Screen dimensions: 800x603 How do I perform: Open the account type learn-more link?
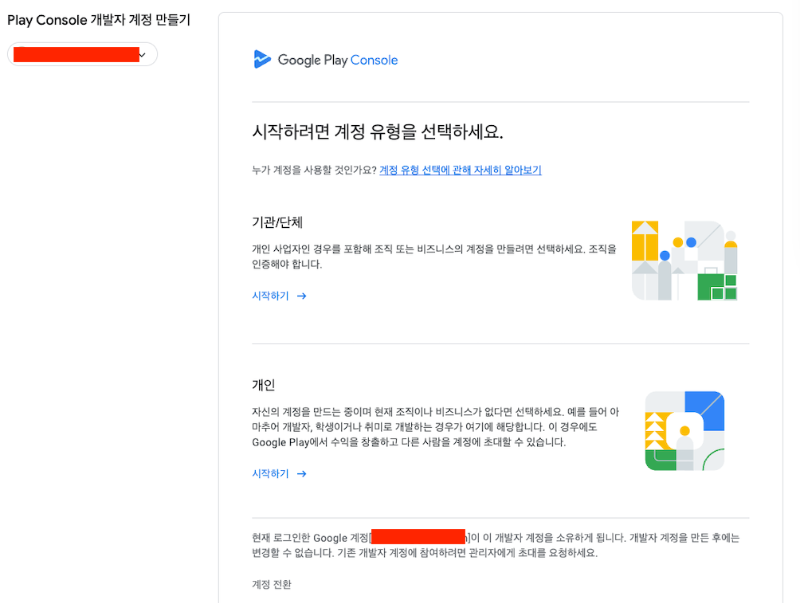pyautogui.click(x=460, y=170)
